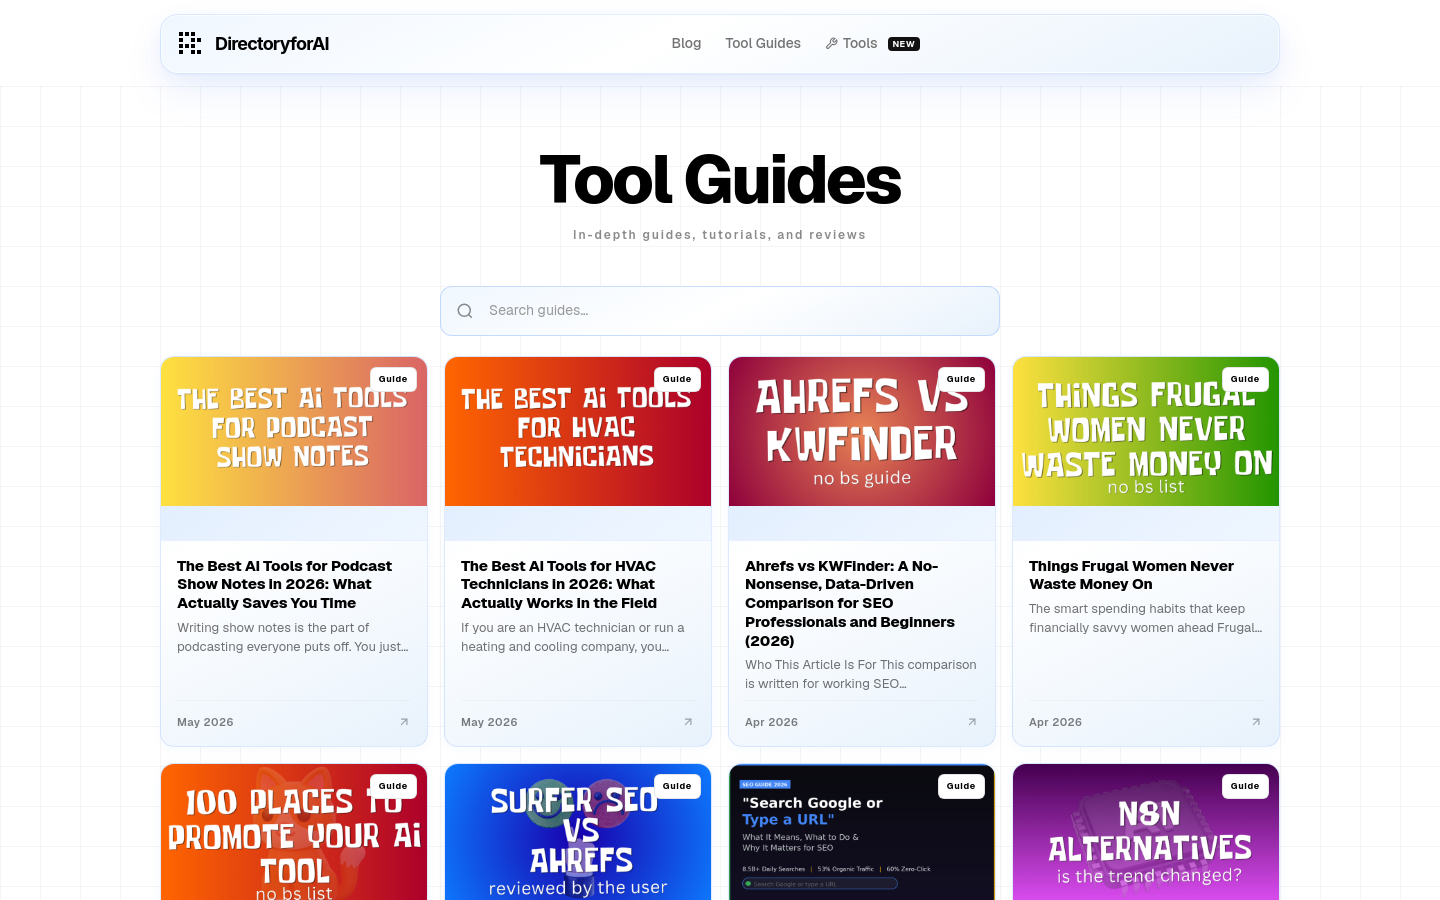Open the HVAC technicians guide thumbnail
1440x900 pixels.
[x=578, y=432]
